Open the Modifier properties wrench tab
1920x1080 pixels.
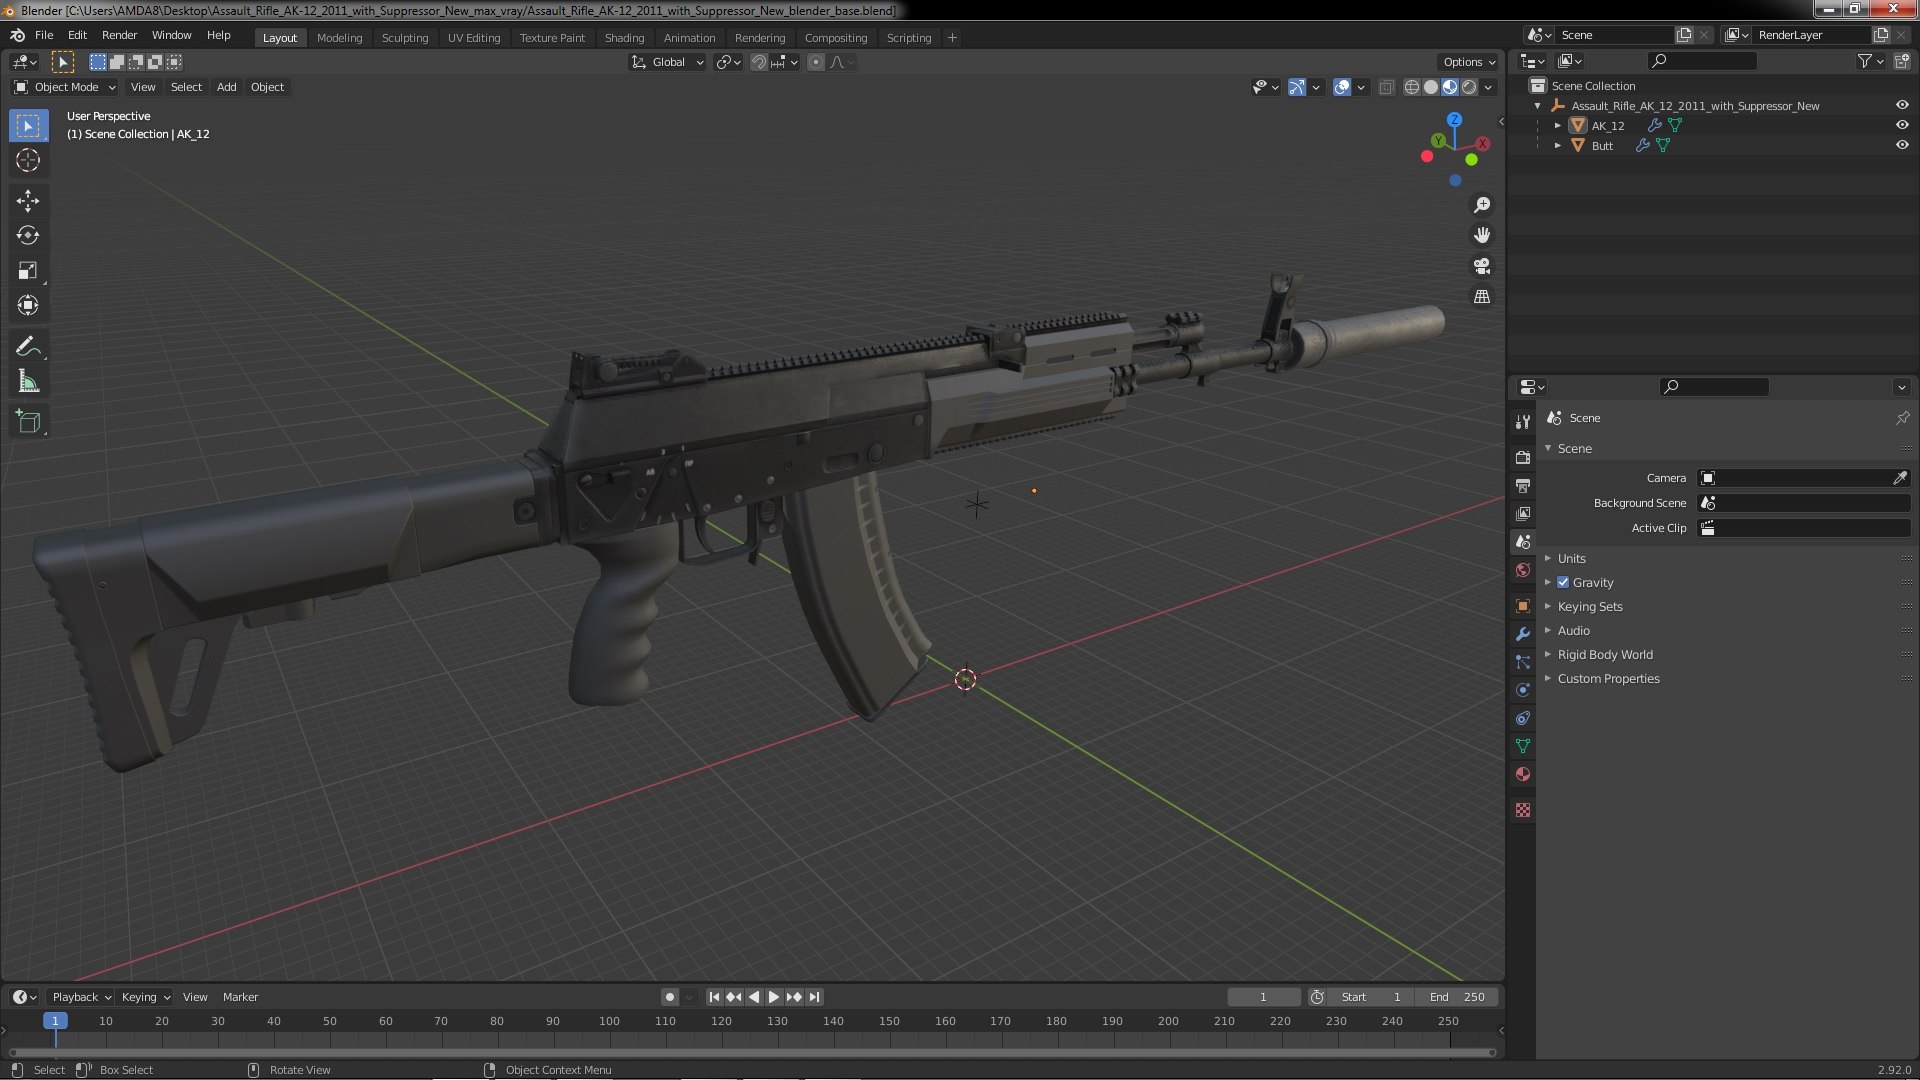[1523, 634]
